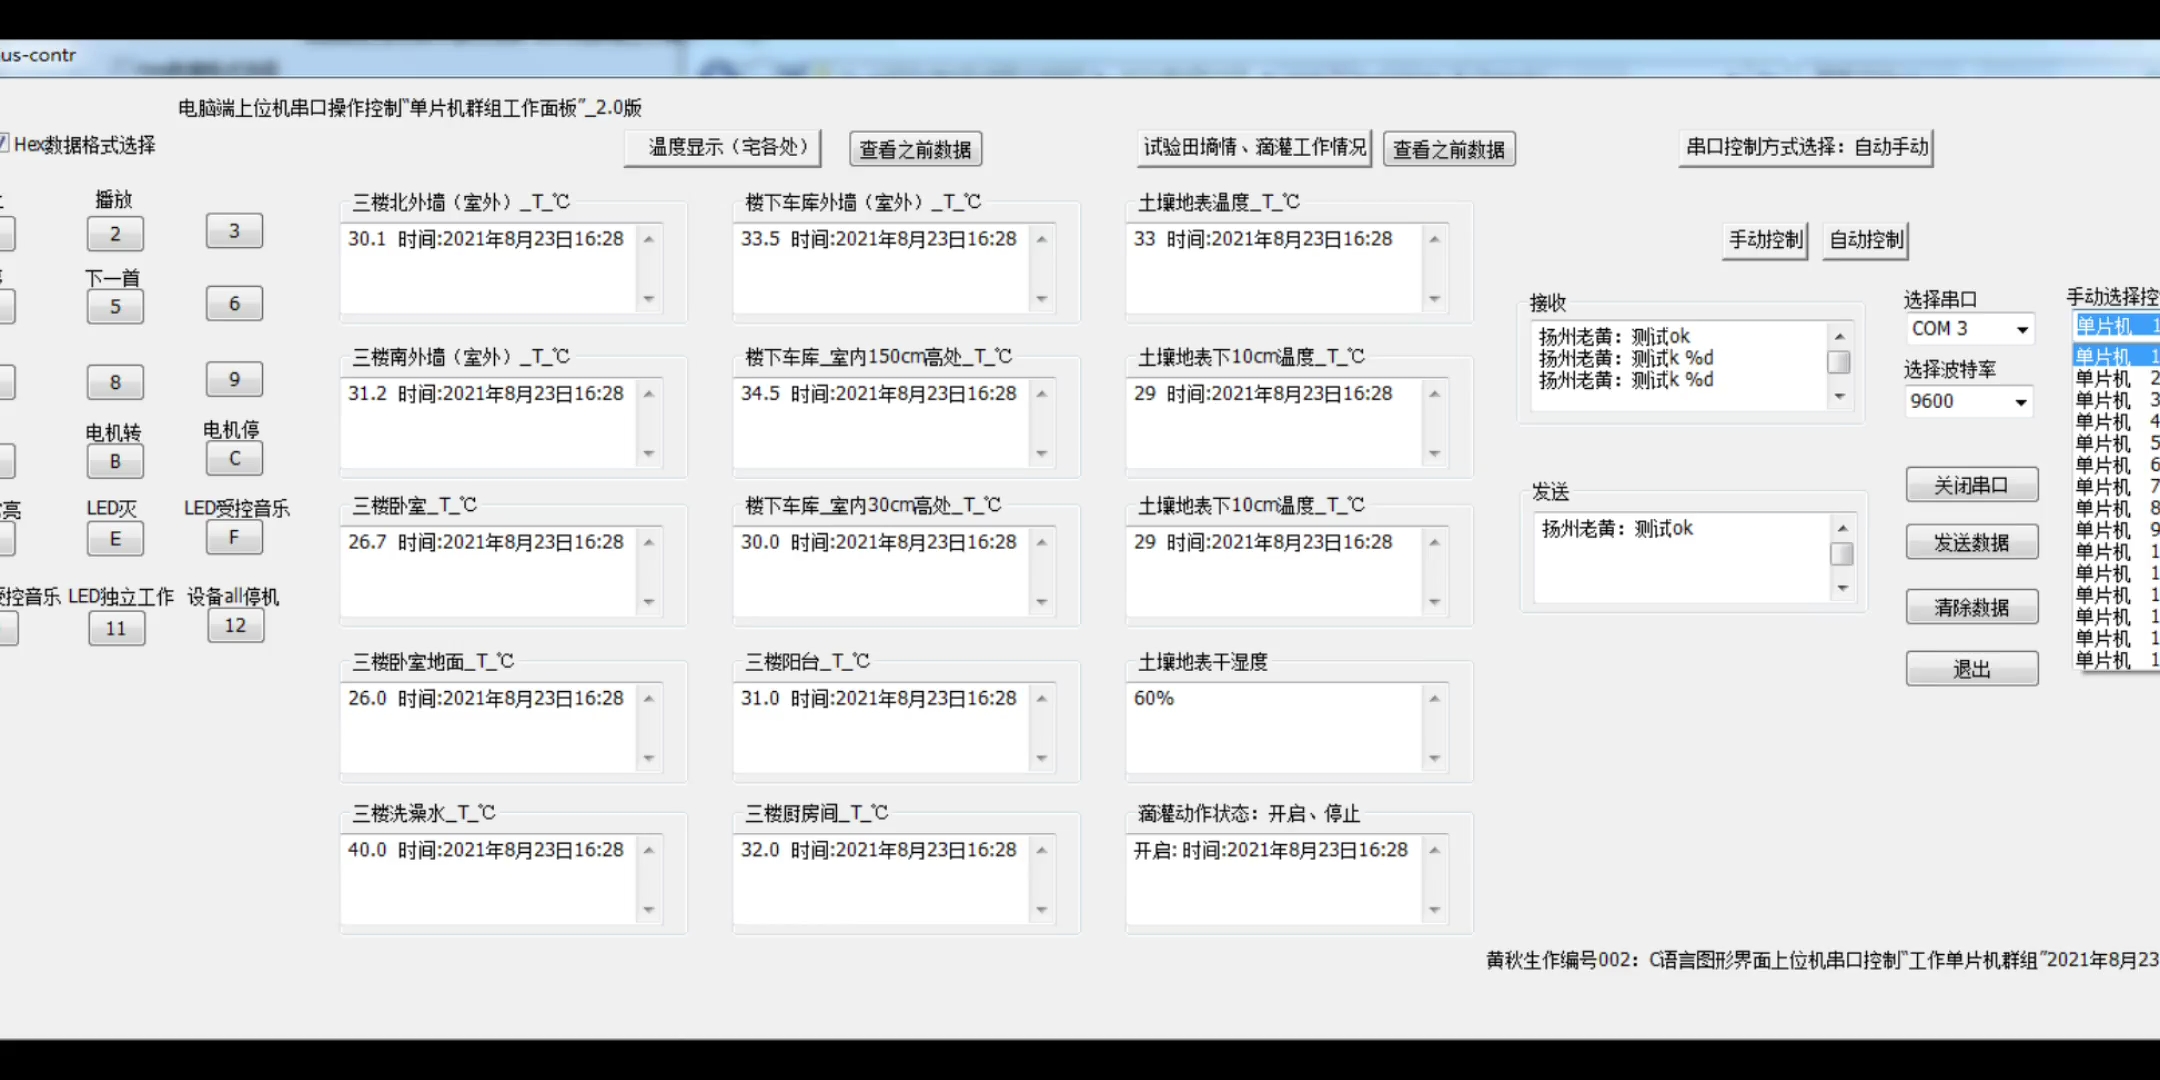Toggle the Hex数据格式选择 checkbox

pos(4,144)
